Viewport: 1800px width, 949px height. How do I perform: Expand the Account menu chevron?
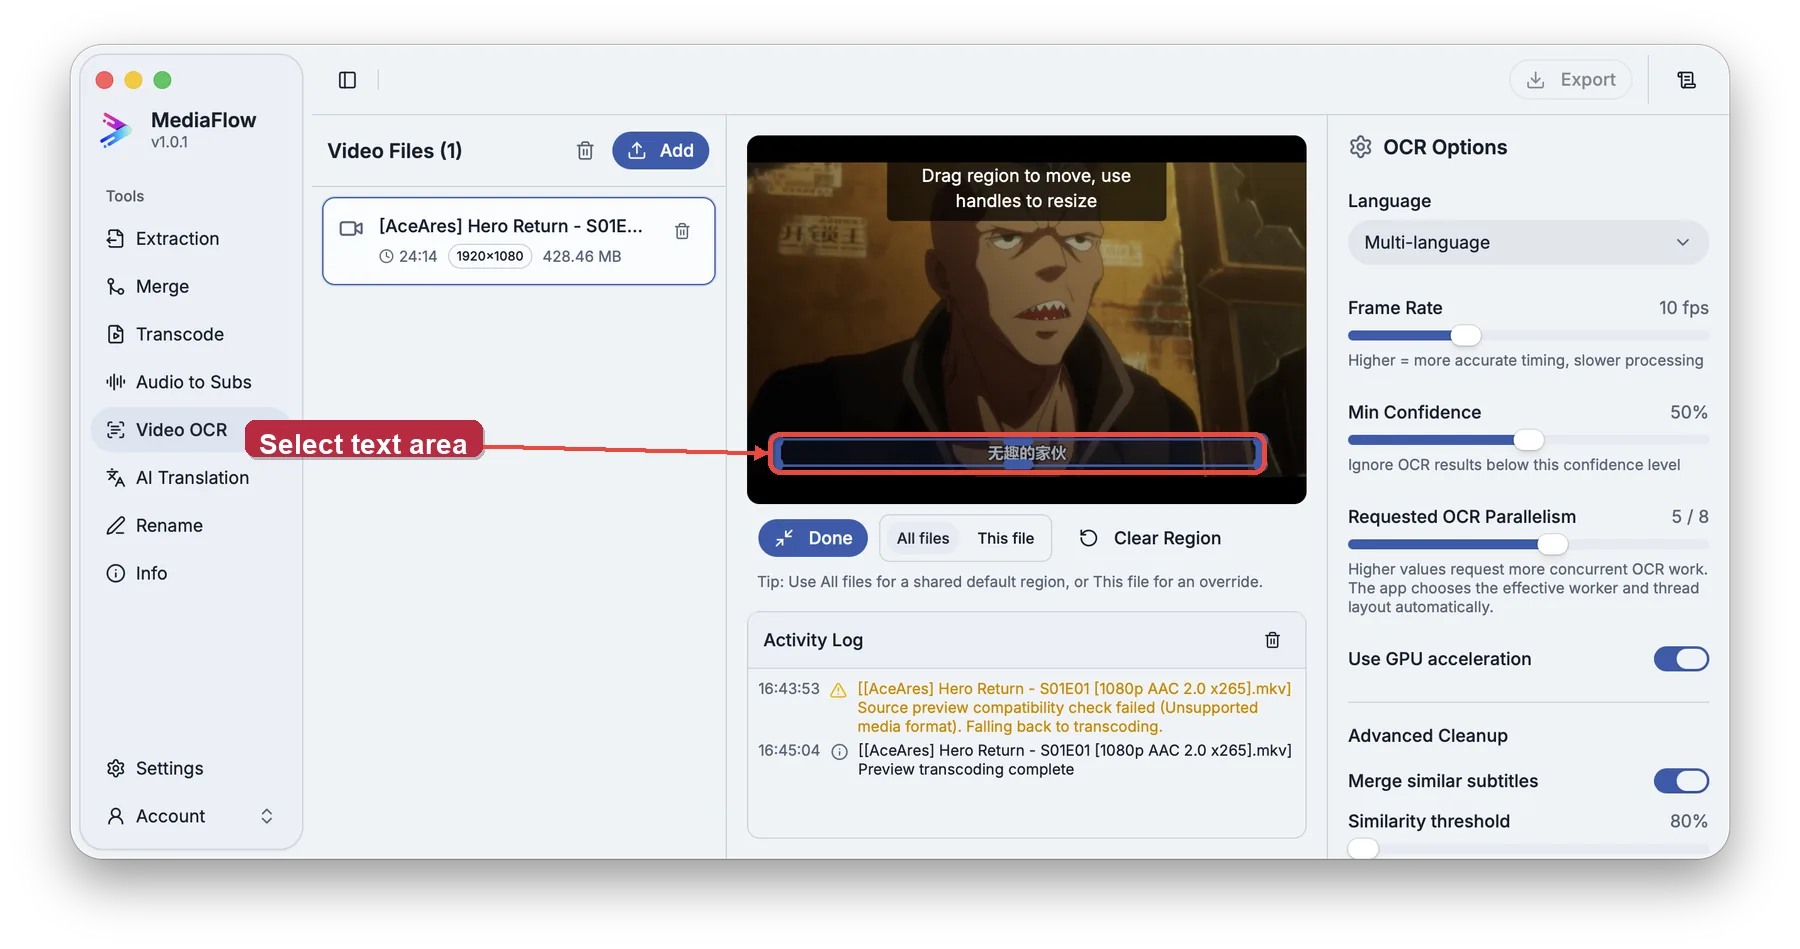[x=267, y=816]
